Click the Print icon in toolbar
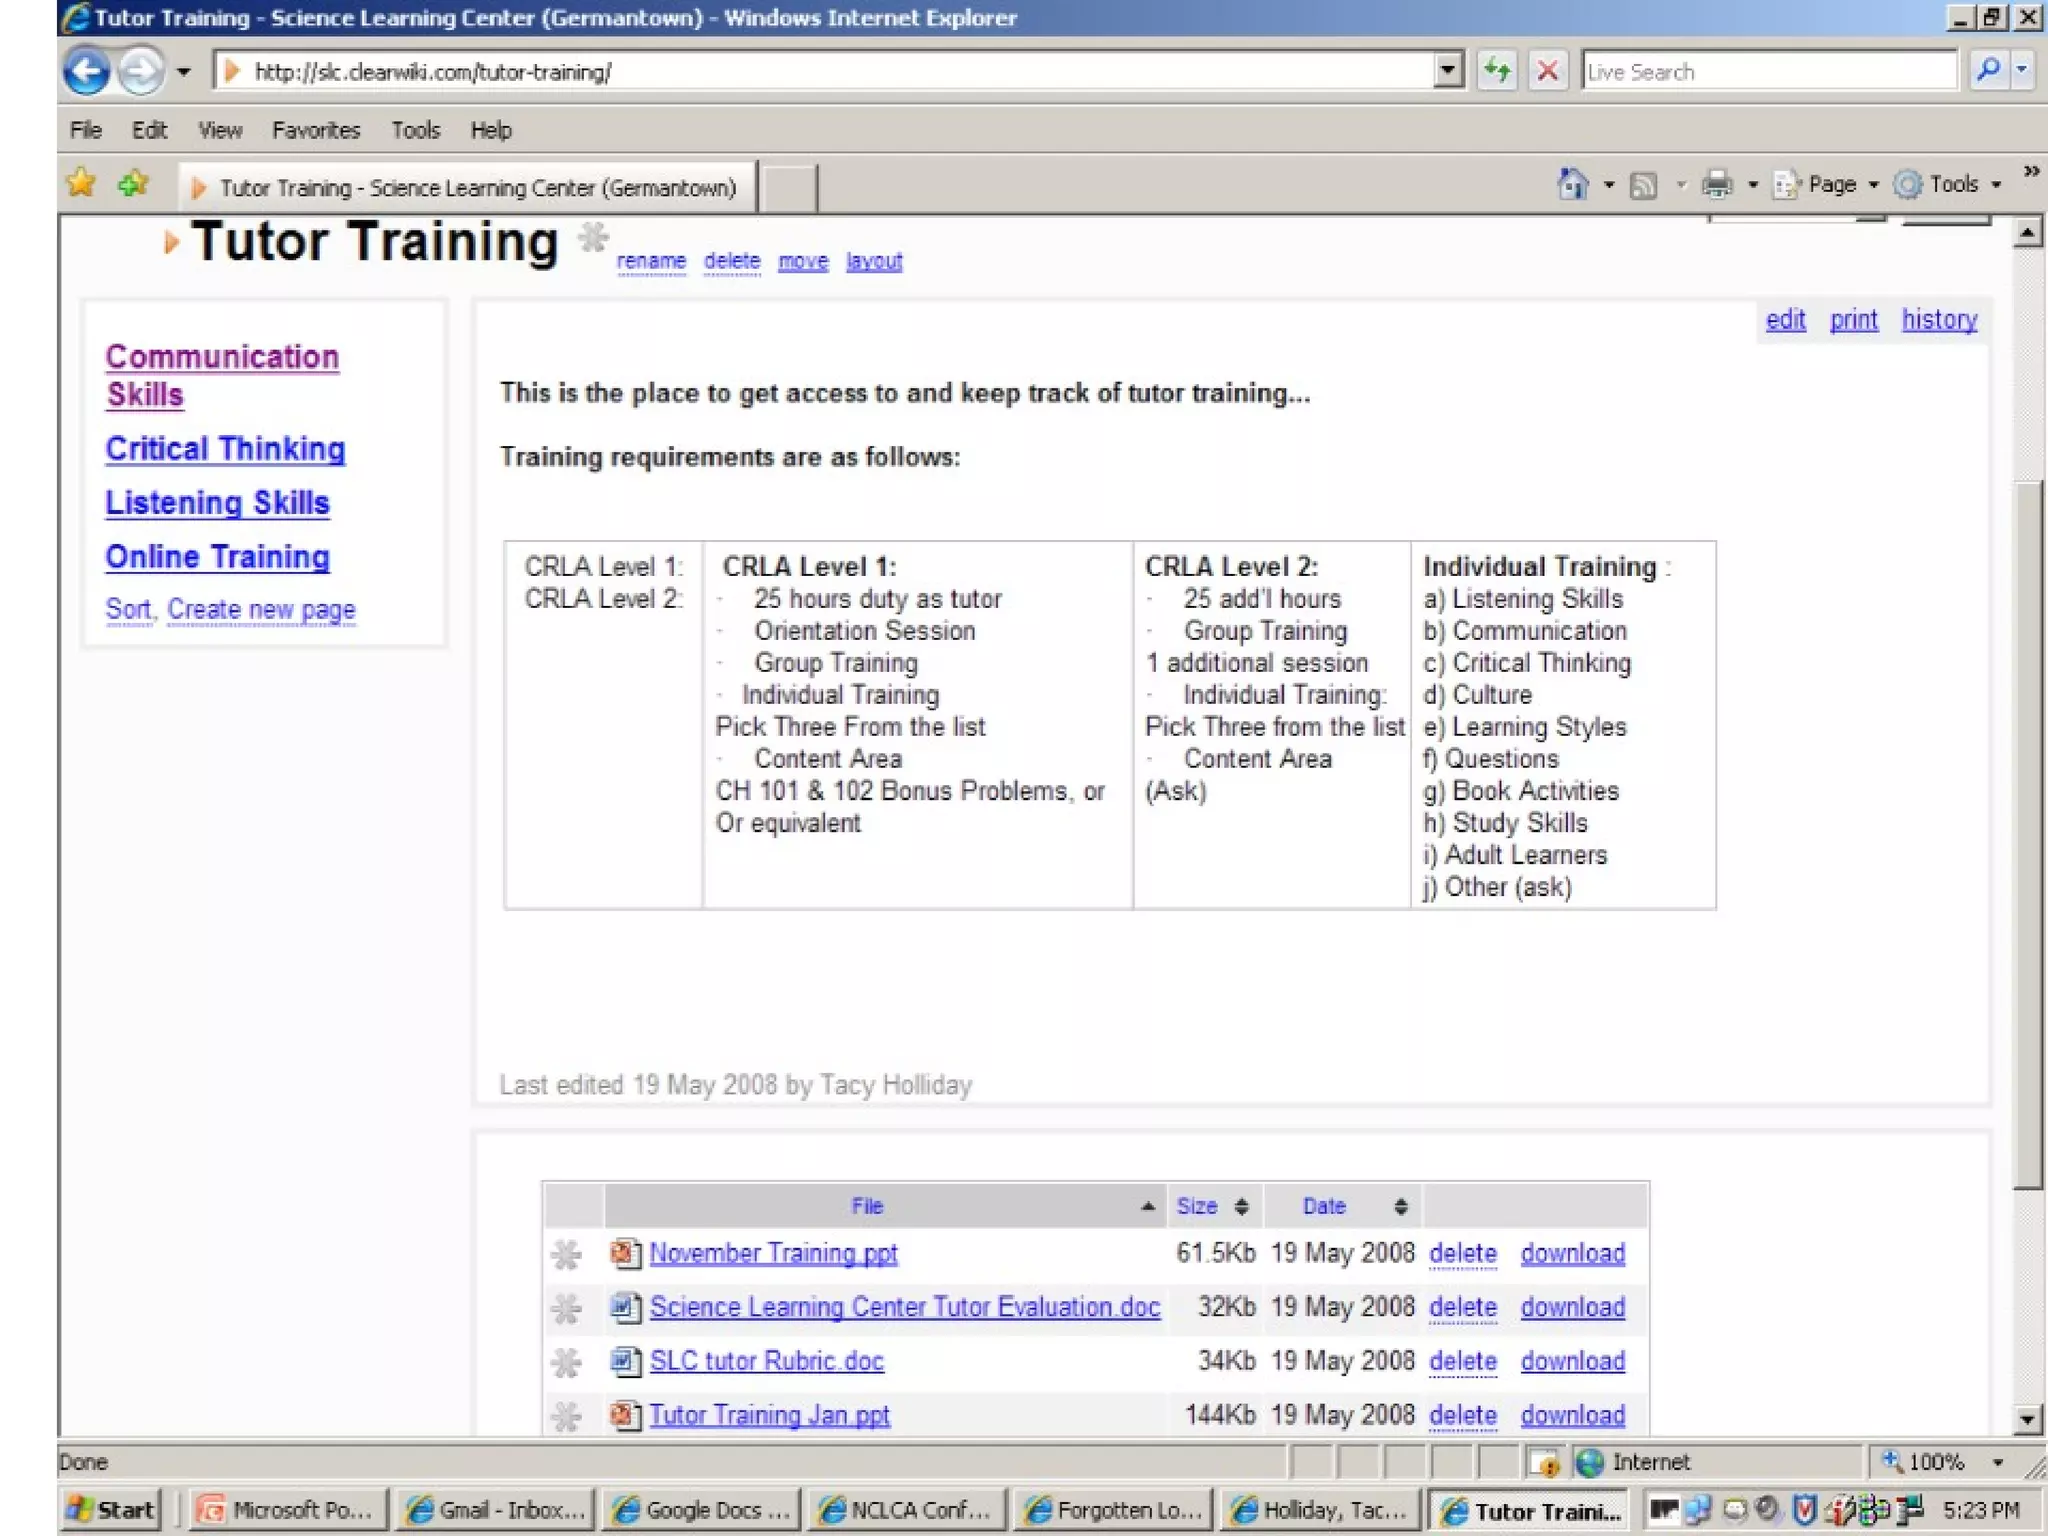The height and width of the screenshot is (1536, 2048). [x=1717, y=184]
